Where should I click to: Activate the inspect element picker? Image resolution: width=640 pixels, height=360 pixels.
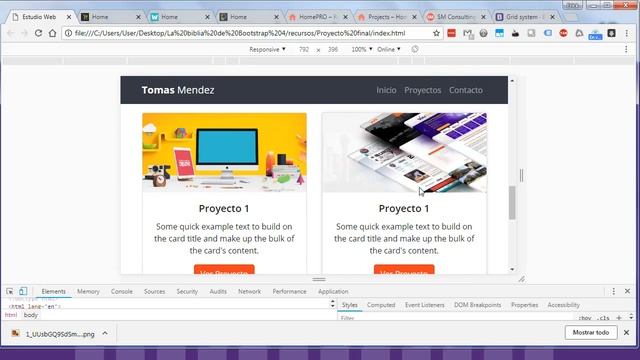click(x=9, y=291)
